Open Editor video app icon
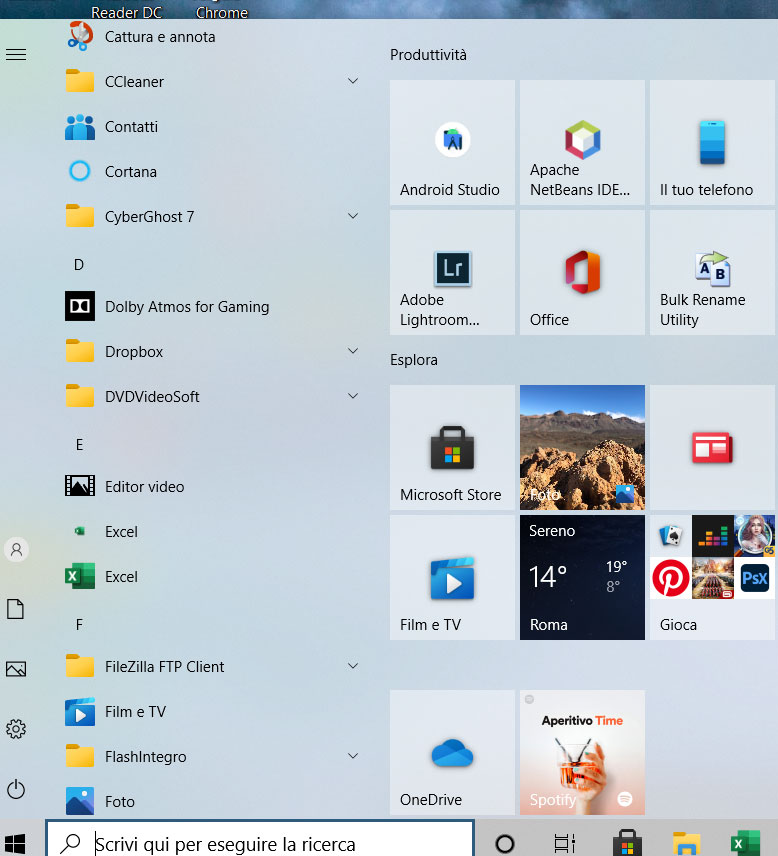 [x=80, y=486]
